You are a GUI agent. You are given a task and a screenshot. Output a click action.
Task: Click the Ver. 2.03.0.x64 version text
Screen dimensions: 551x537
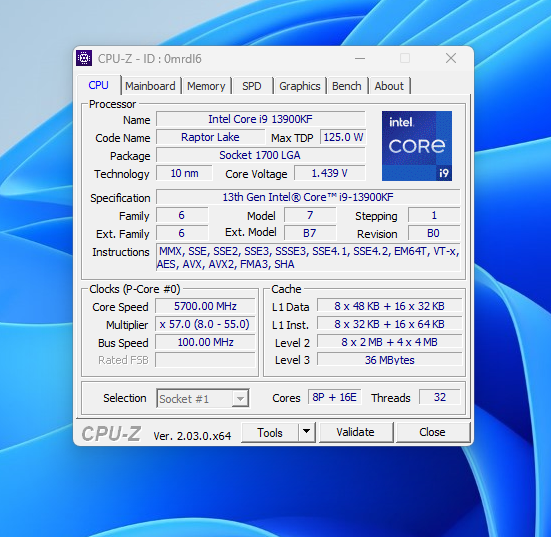click(x=192, y=436)
